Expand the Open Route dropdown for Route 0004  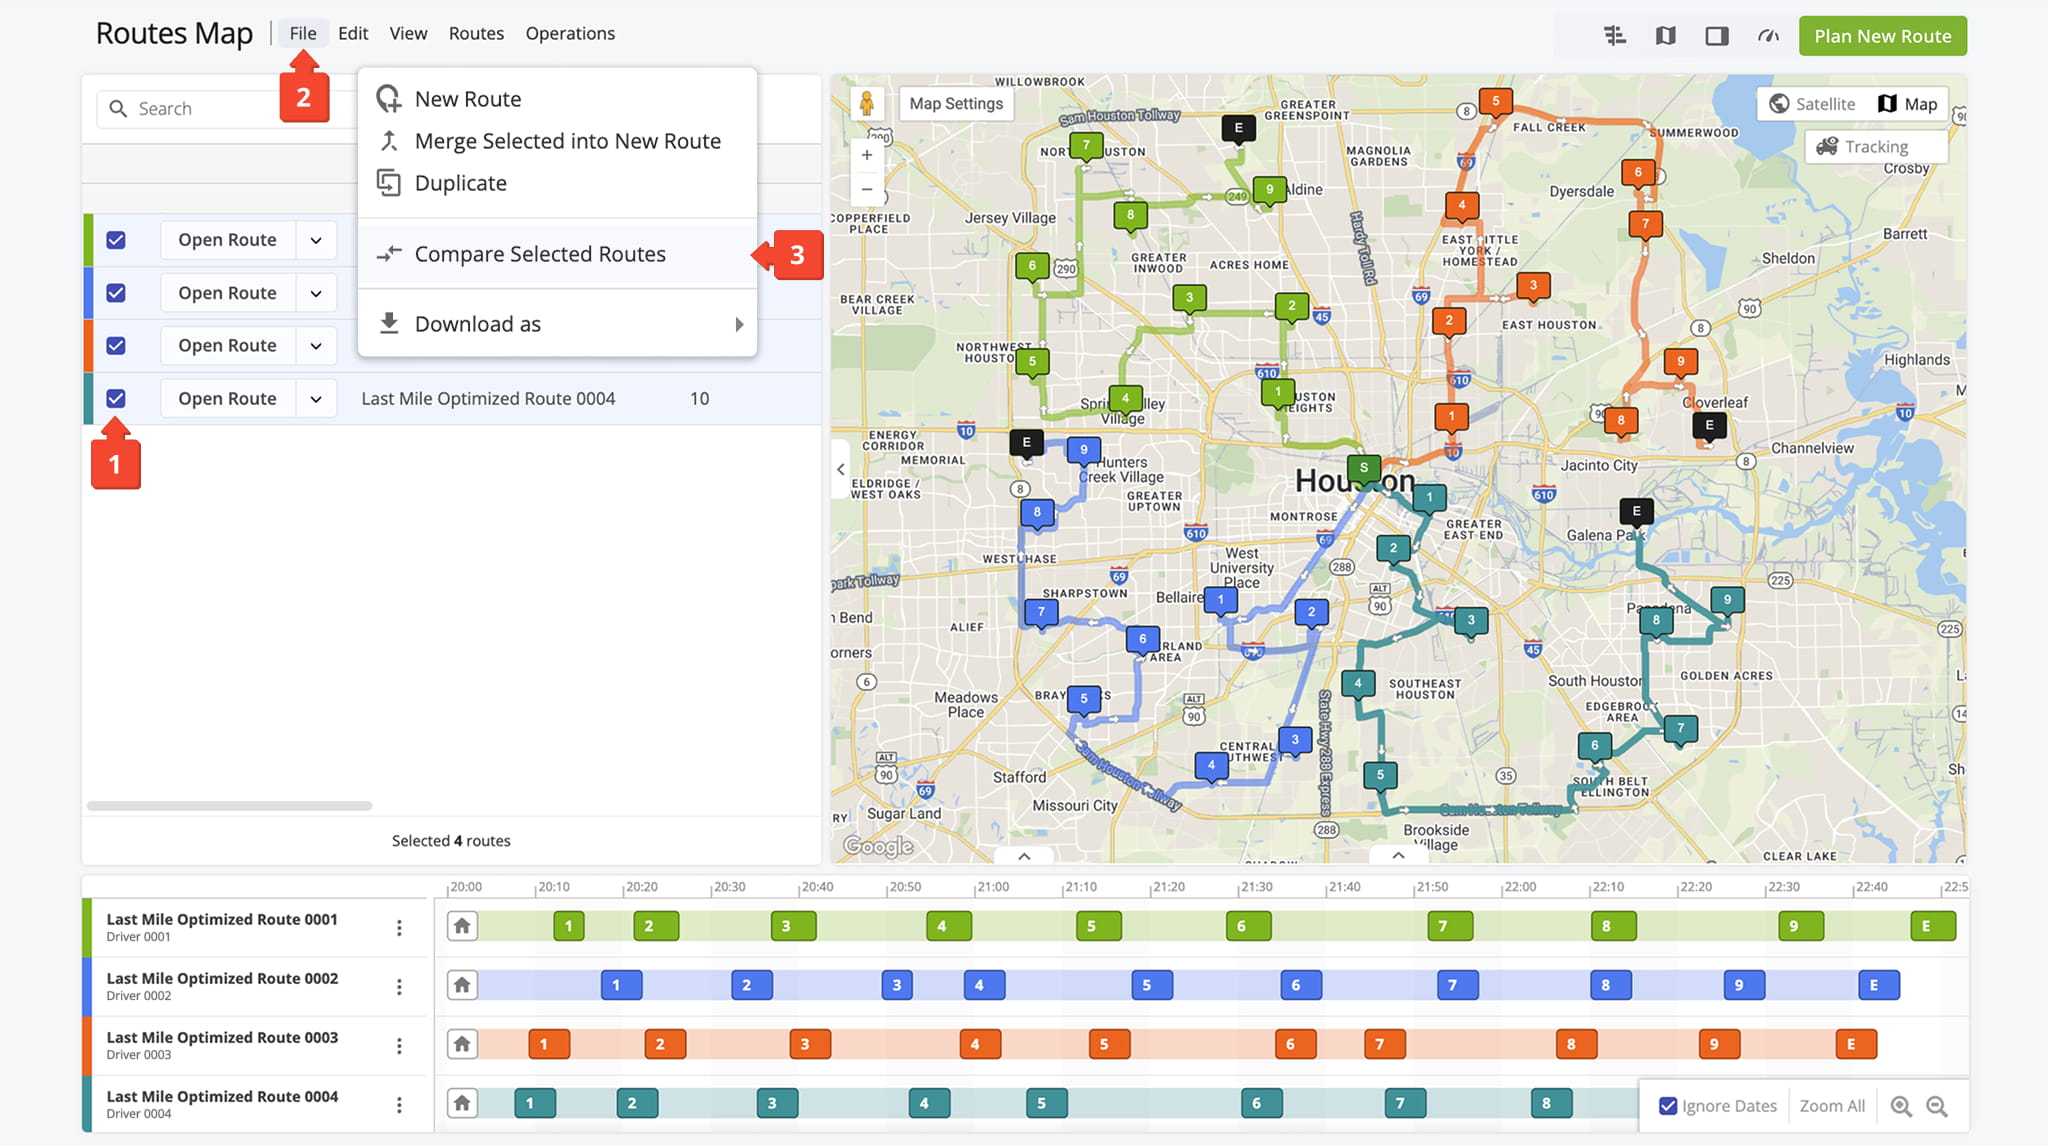(316, 398)
